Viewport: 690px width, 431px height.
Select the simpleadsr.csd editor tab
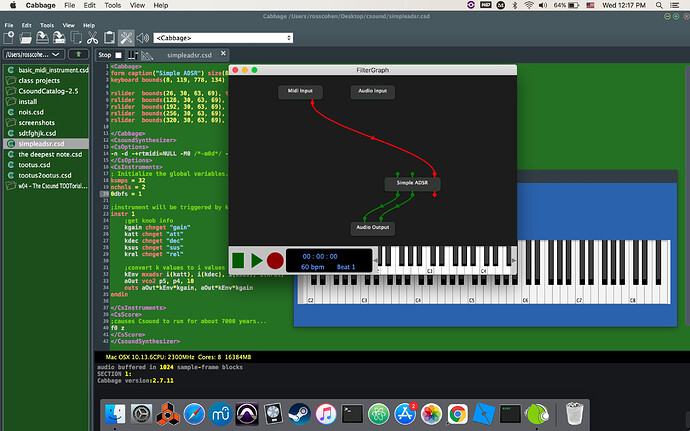point(189,55)
